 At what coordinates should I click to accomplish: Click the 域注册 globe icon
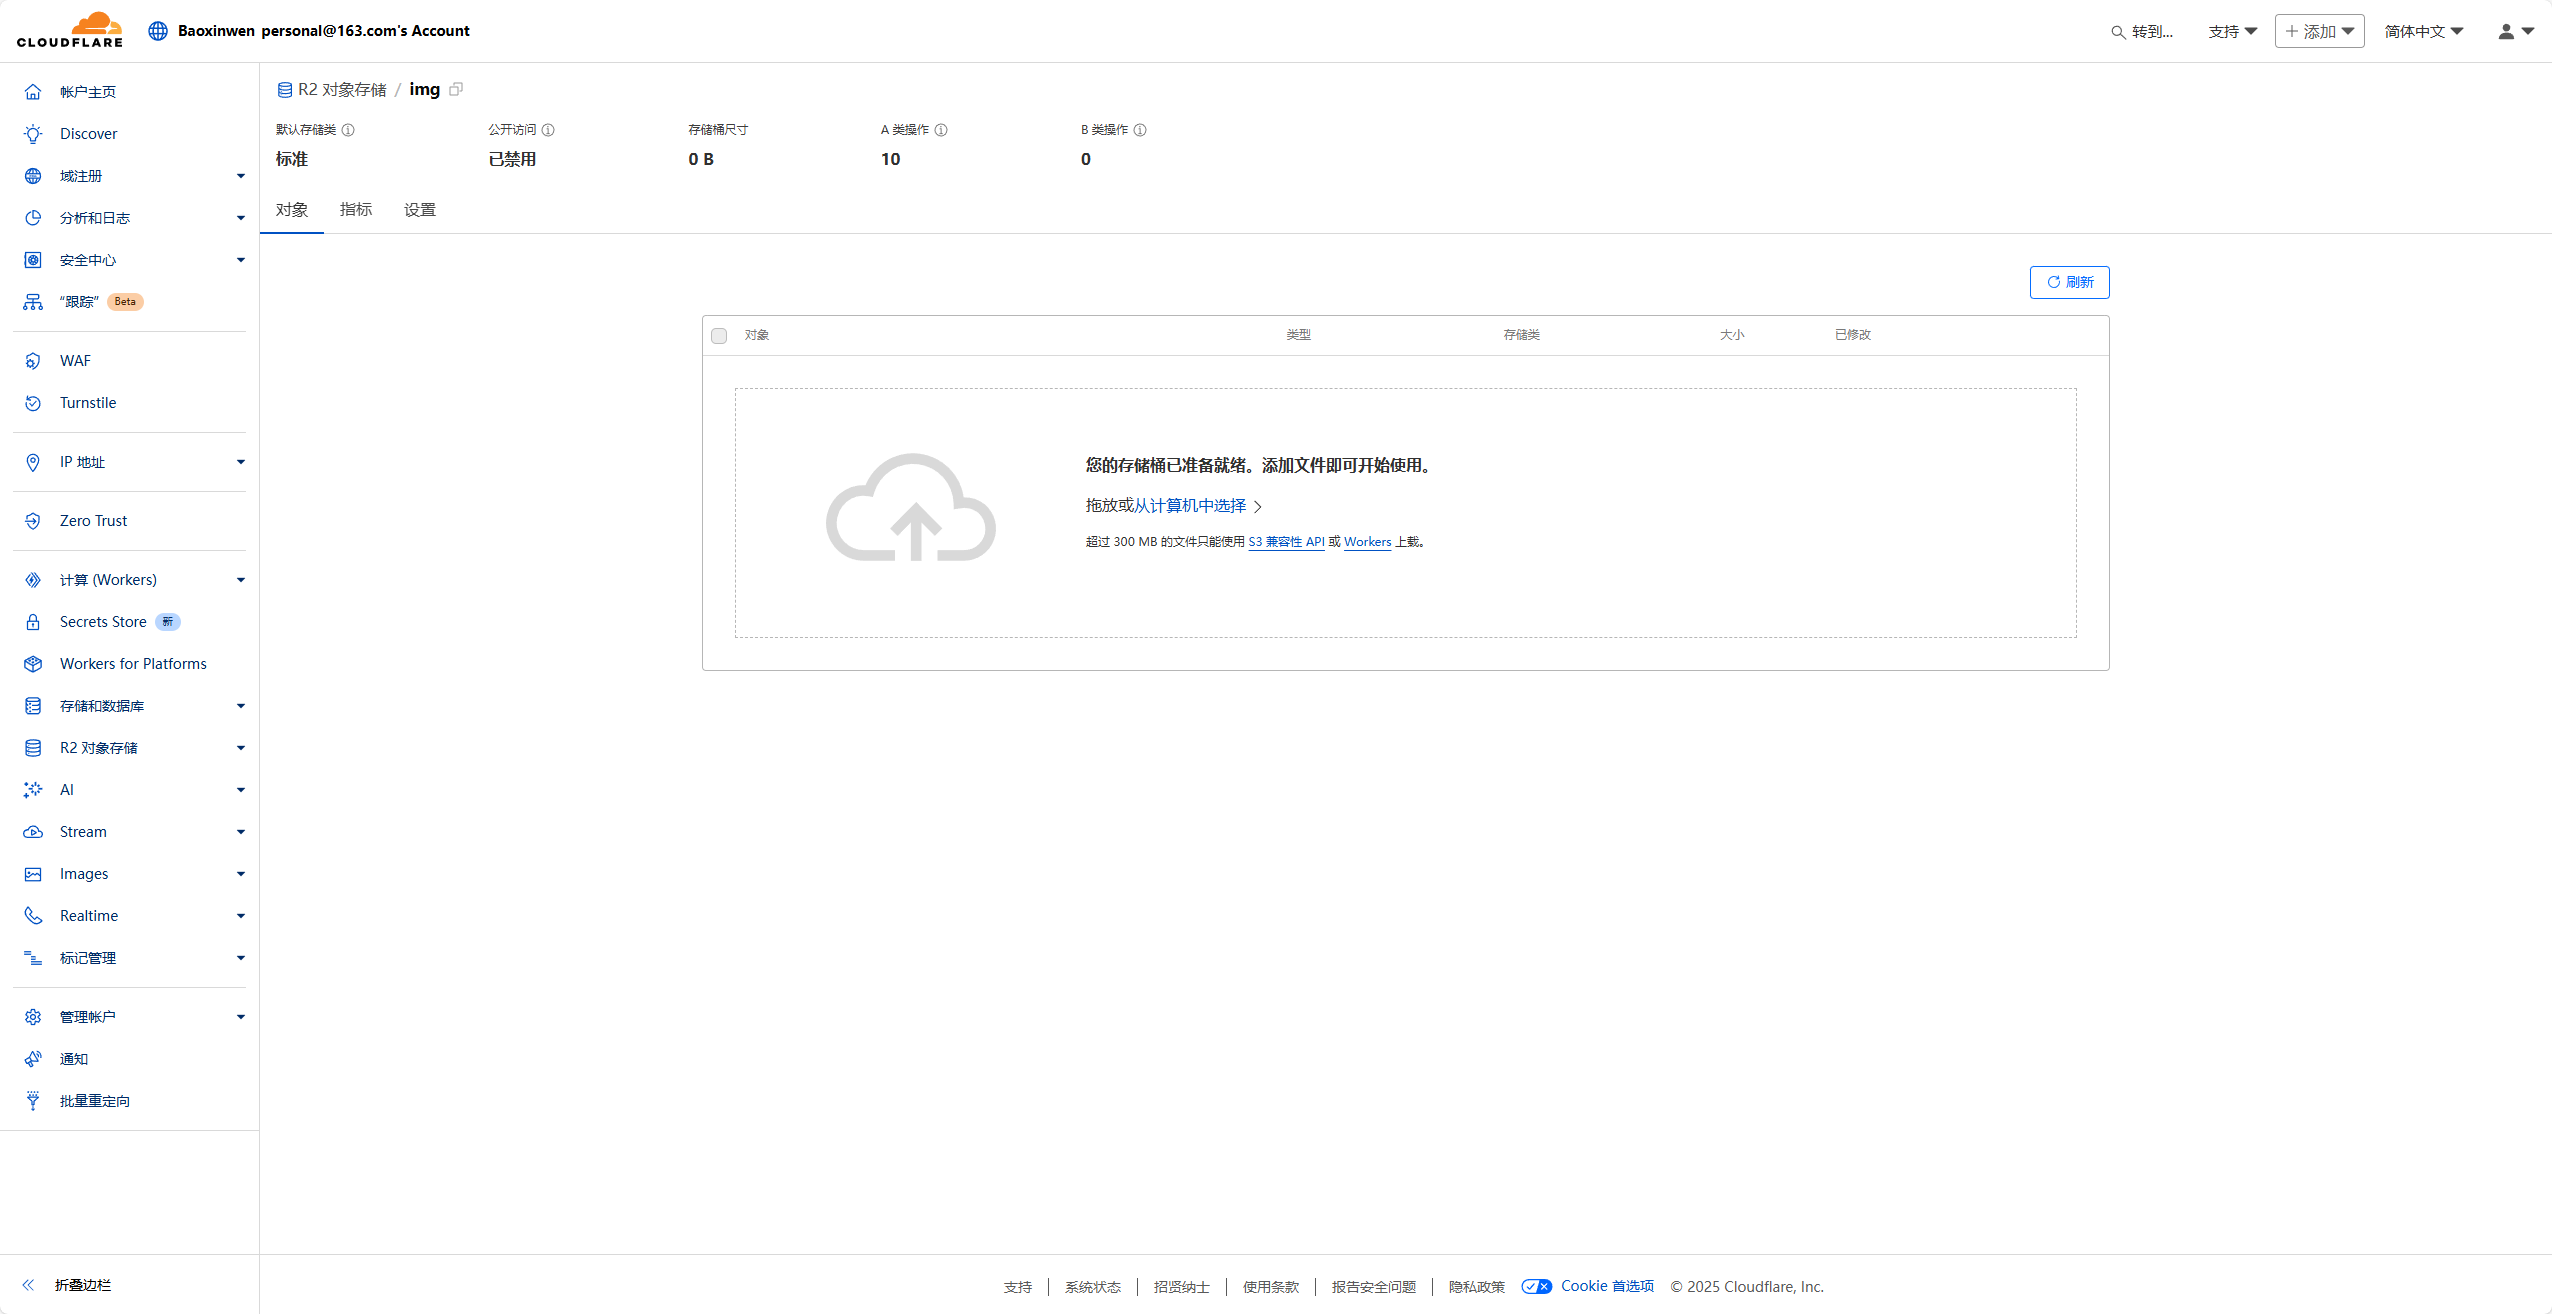point(33,176)
